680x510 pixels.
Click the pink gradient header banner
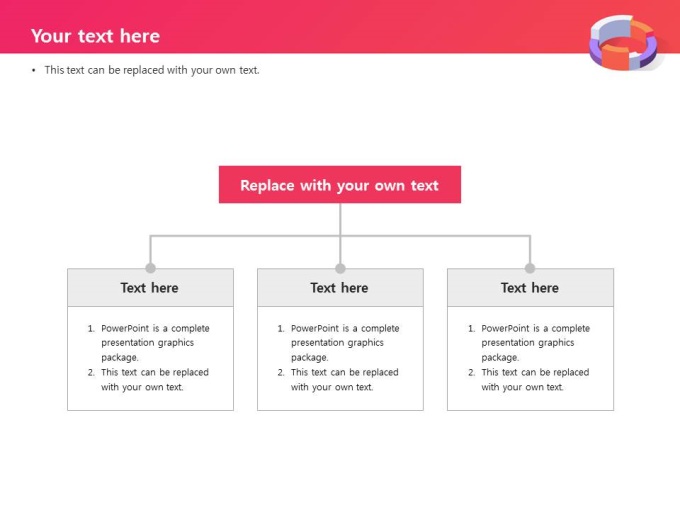click(340, 26)
